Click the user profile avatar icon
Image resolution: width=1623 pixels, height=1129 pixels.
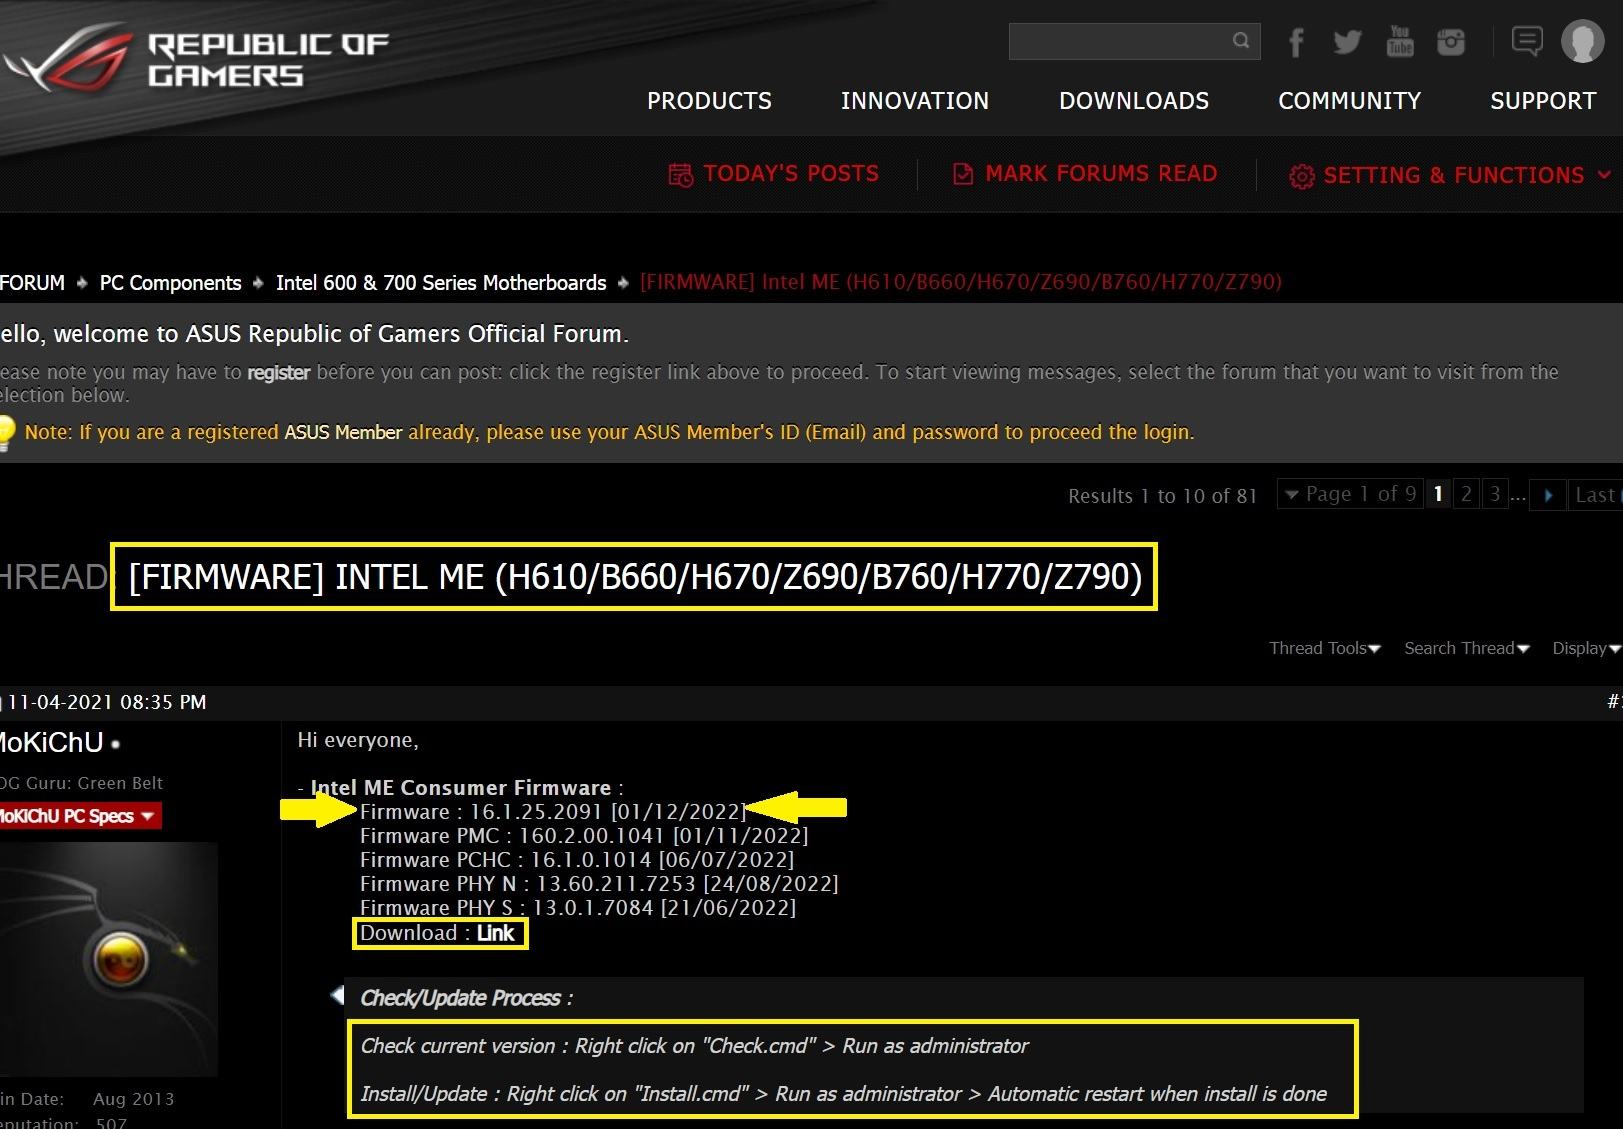click(x=1583, y=42)
